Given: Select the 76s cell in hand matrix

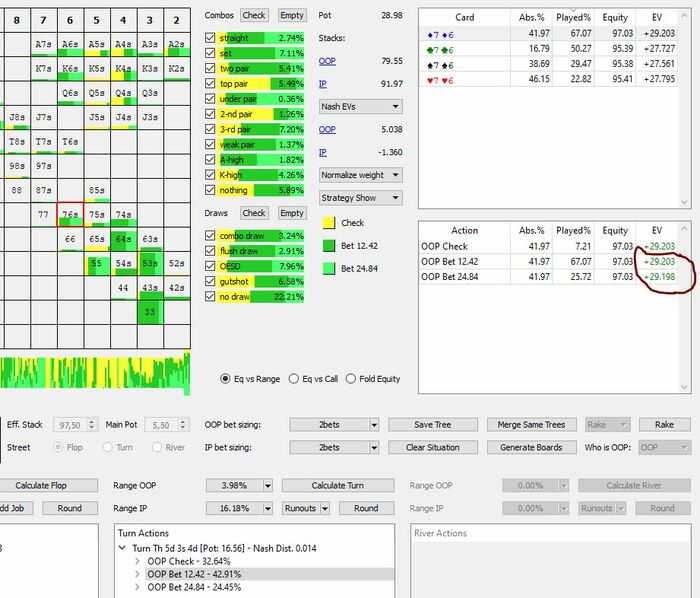Looking at the screenshot, I should tap(70, 215).
